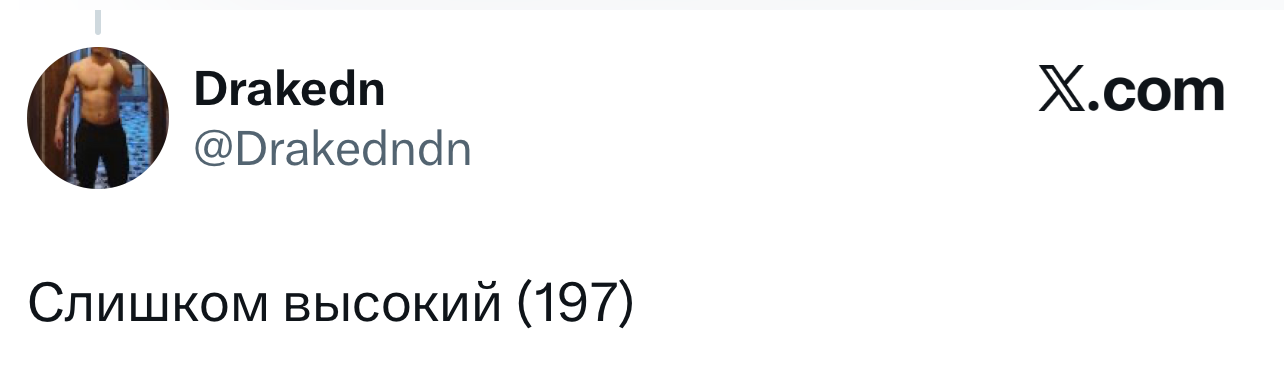
Task: Select the tweet text Слишком высокий (197)
Action: pos(331,303)
